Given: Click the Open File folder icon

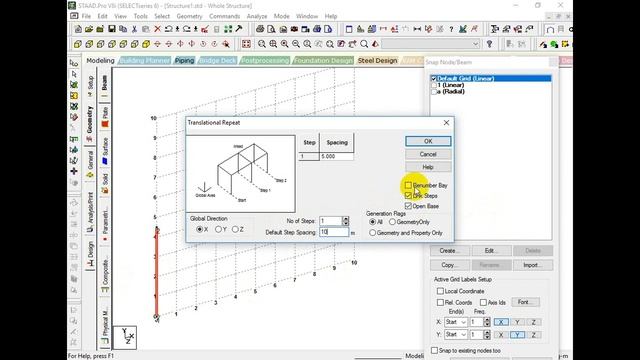Looking at the screenshot, I should (89, 29).
